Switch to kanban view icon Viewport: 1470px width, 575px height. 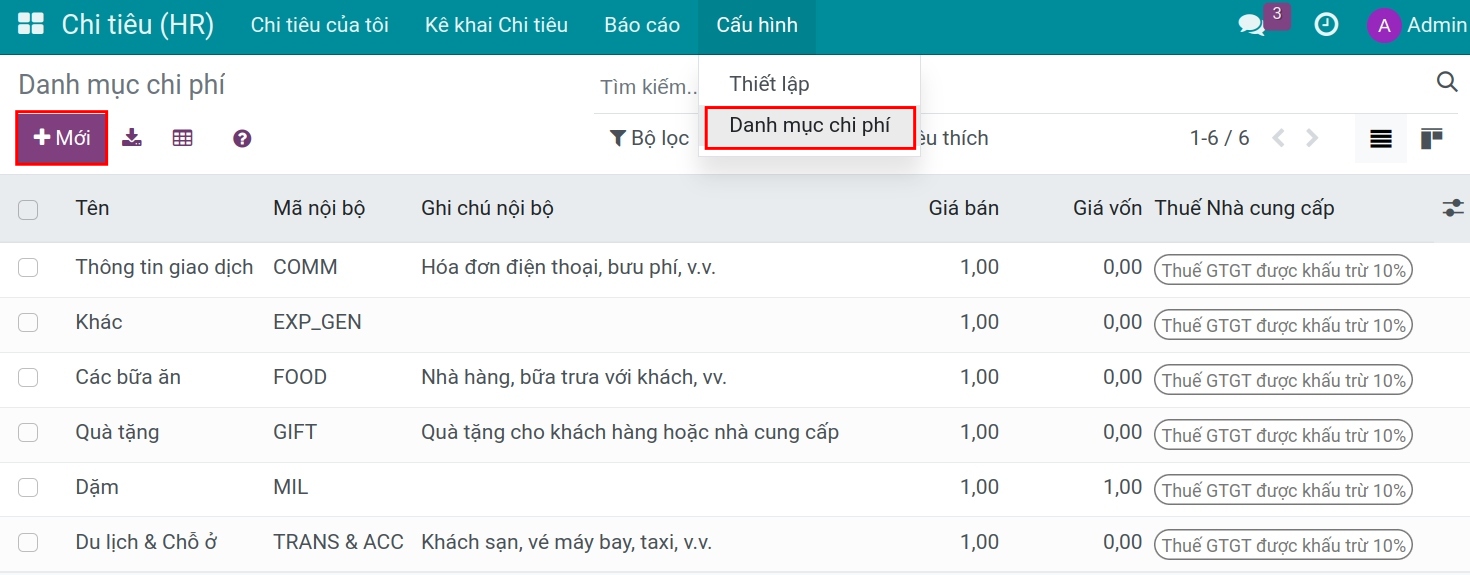point(1431,138)
